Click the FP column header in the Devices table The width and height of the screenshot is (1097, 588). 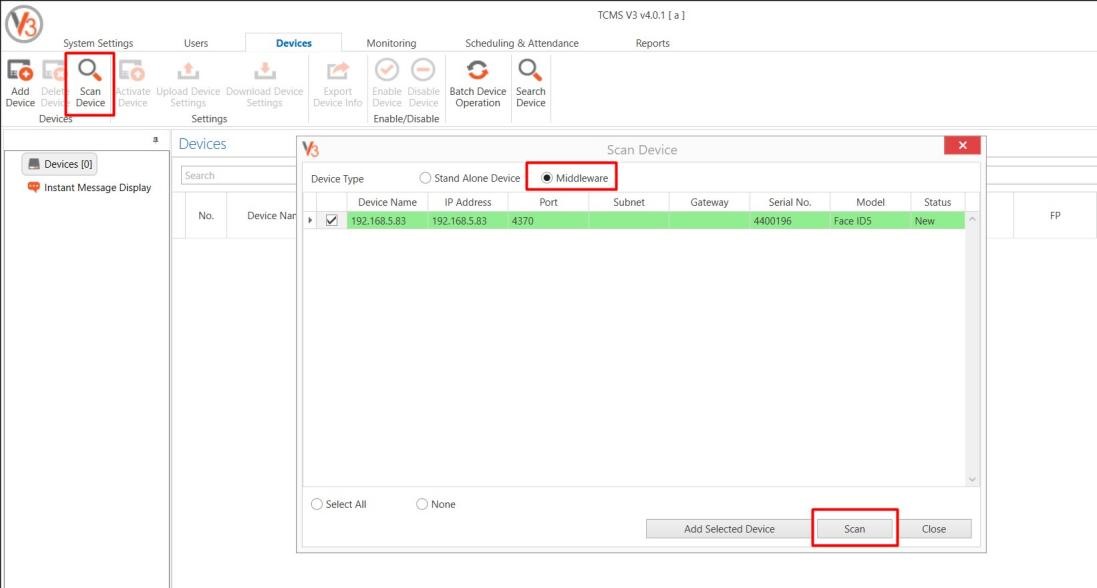point(1055,216)
